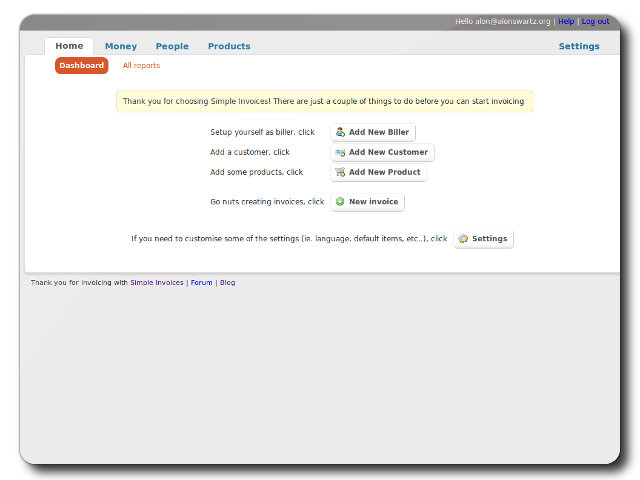Open the Settings tab at top right
Screen dimensions: 640x480
[579, 46]
